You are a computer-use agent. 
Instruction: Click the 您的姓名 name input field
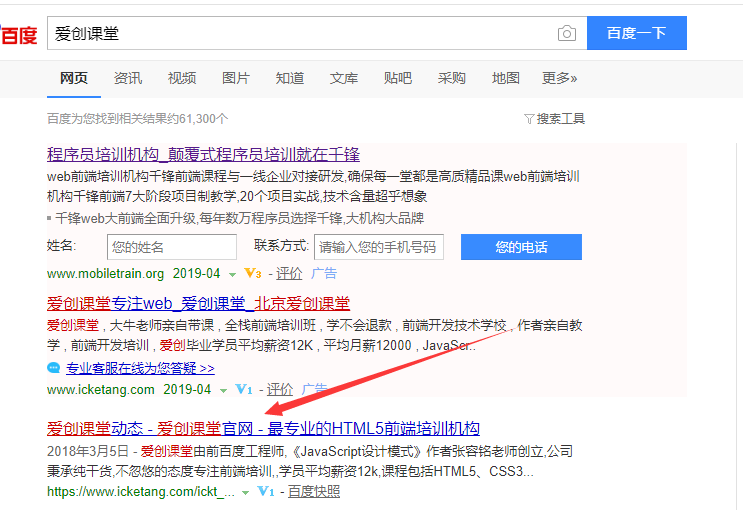[x=172, y=247]
